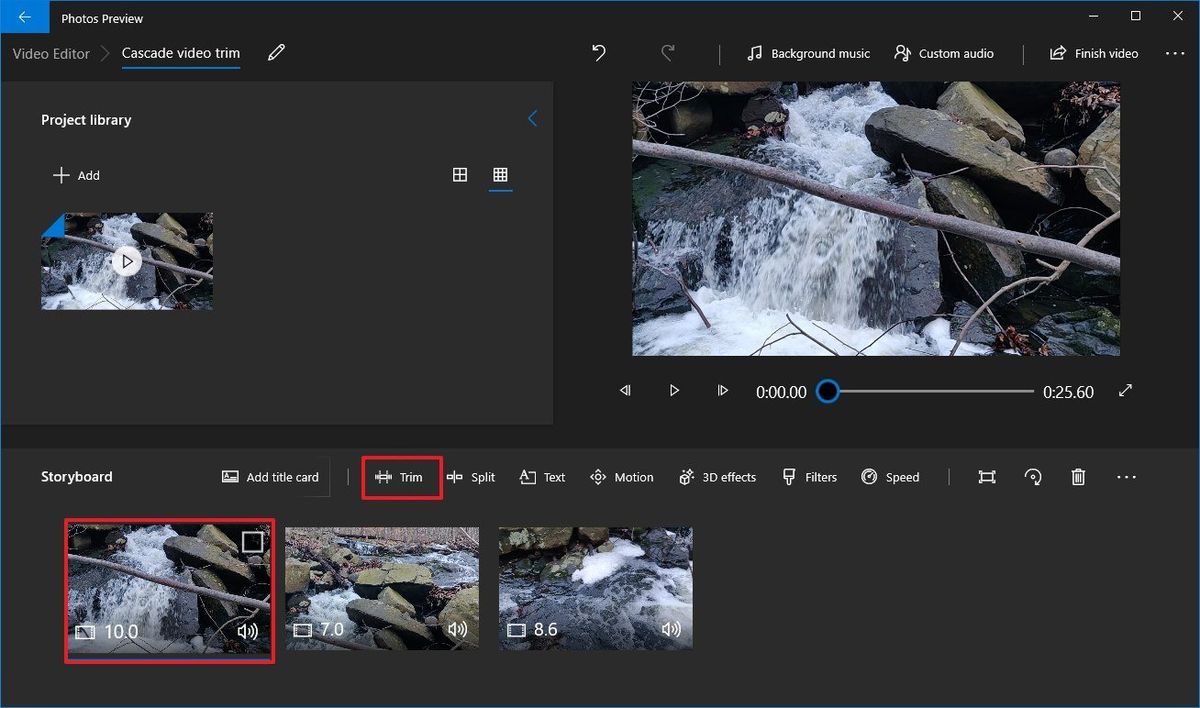Open more options next to Finish video
Screen dimensions: 1200x708
pyautogui.click(x=1175, y=53)
